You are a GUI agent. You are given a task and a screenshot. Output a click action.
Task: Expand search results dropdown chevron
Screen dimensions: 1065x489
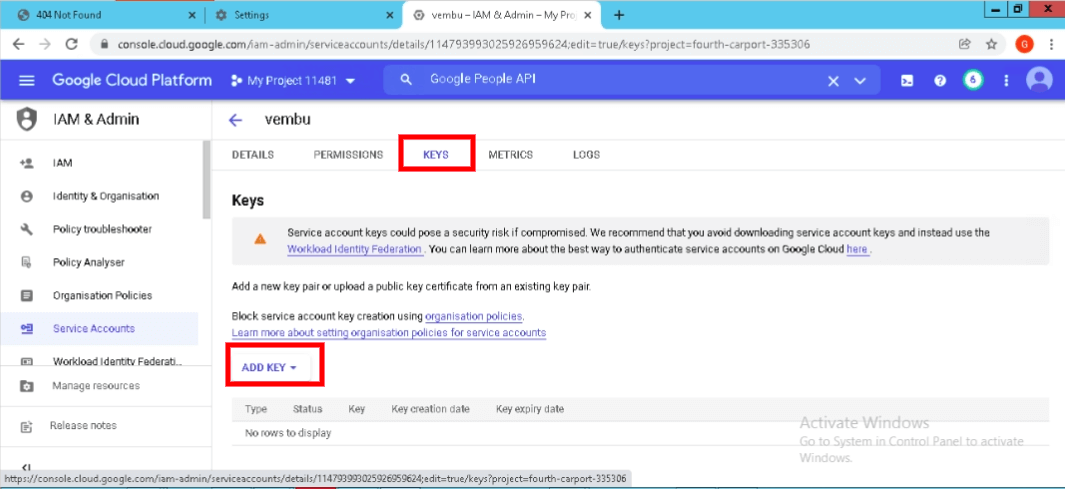click(861, 81)
